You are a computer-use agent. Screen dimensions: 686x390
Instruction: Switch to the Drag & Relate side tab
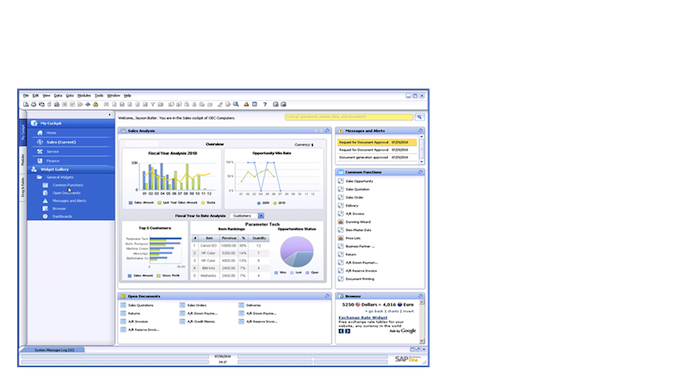pos(23,187)
